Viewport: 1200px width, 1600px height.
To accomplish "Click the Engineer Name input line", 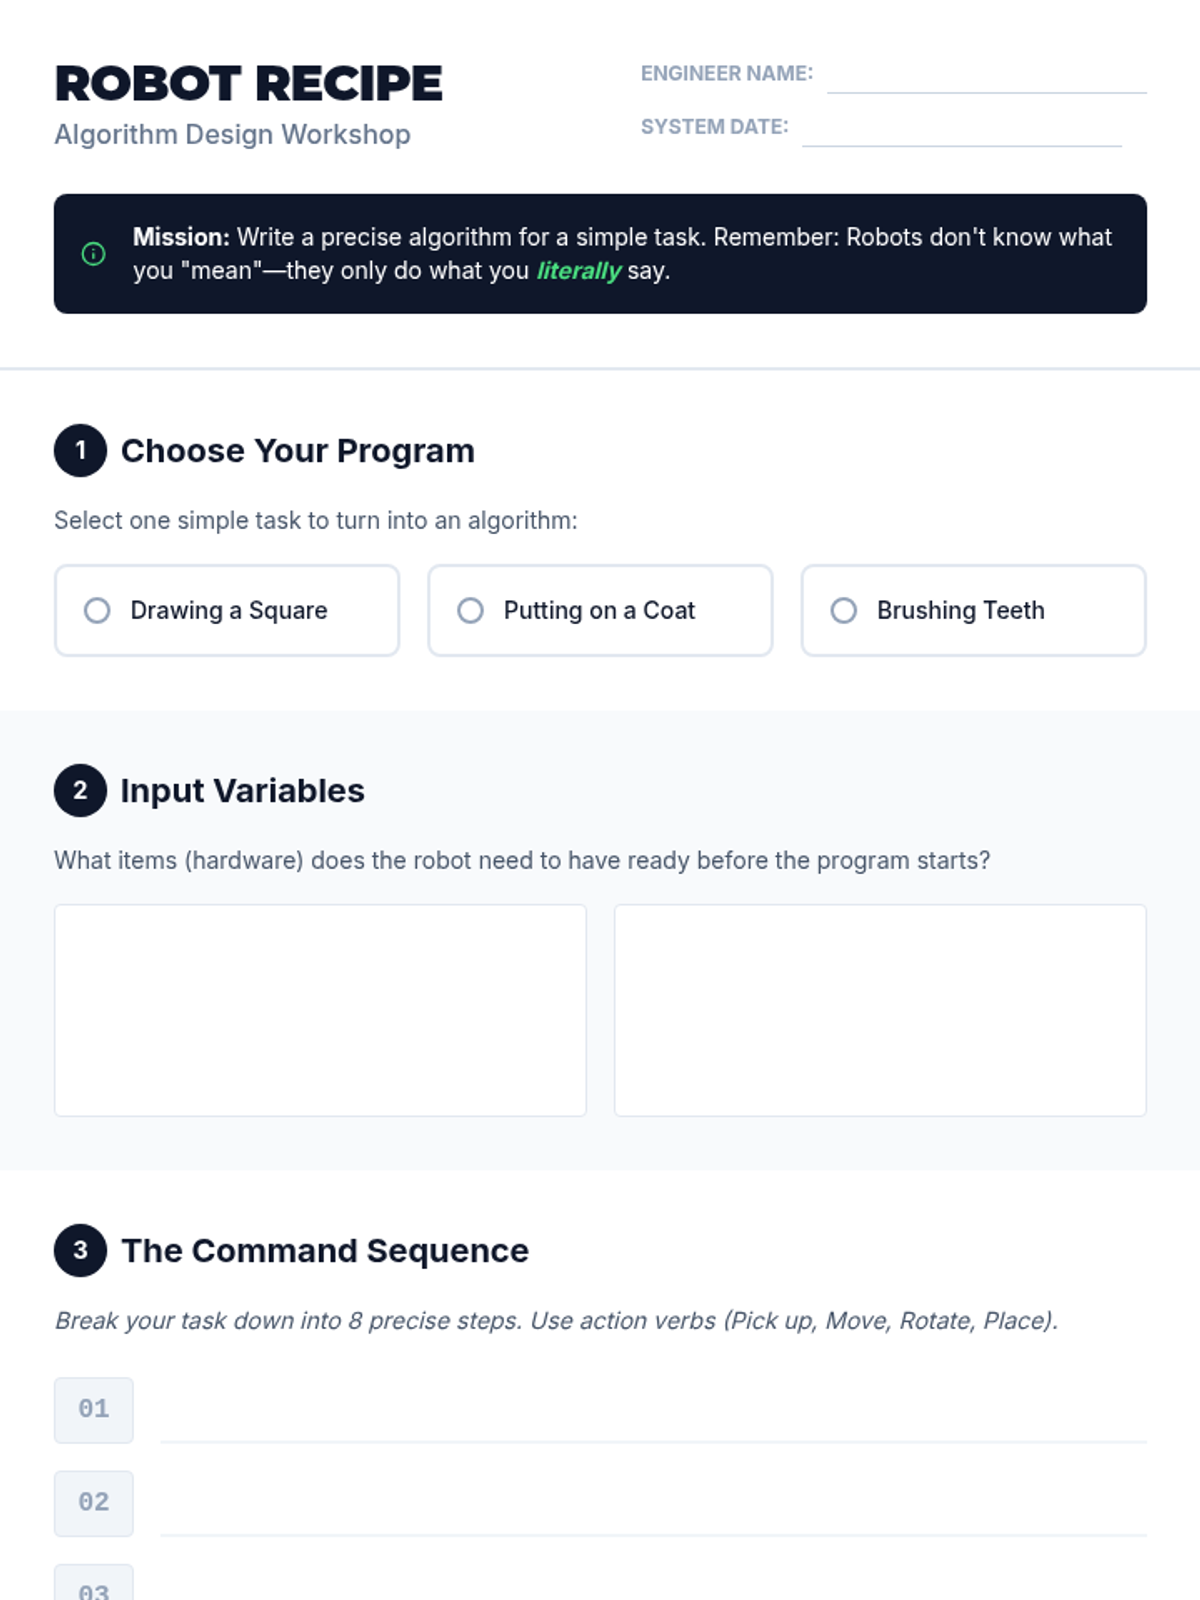I will pos(987,75).
